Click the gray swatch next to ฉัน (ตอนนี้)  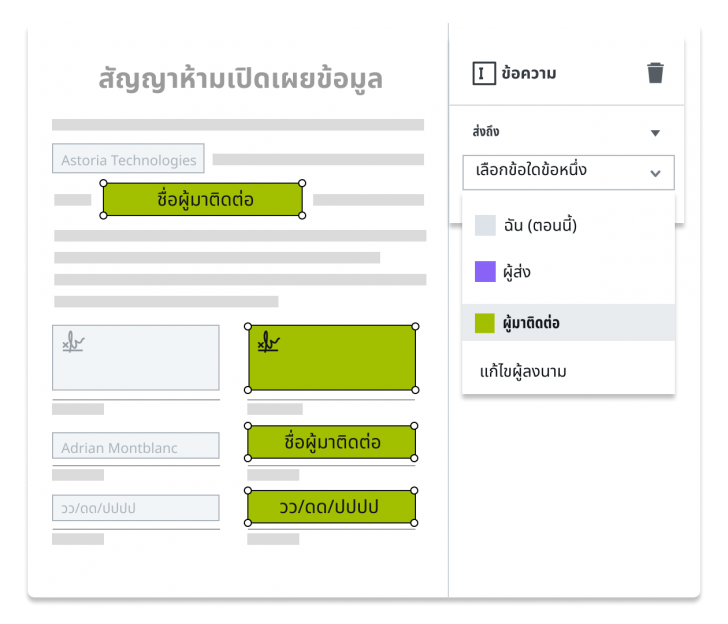(x=485, y=225)
